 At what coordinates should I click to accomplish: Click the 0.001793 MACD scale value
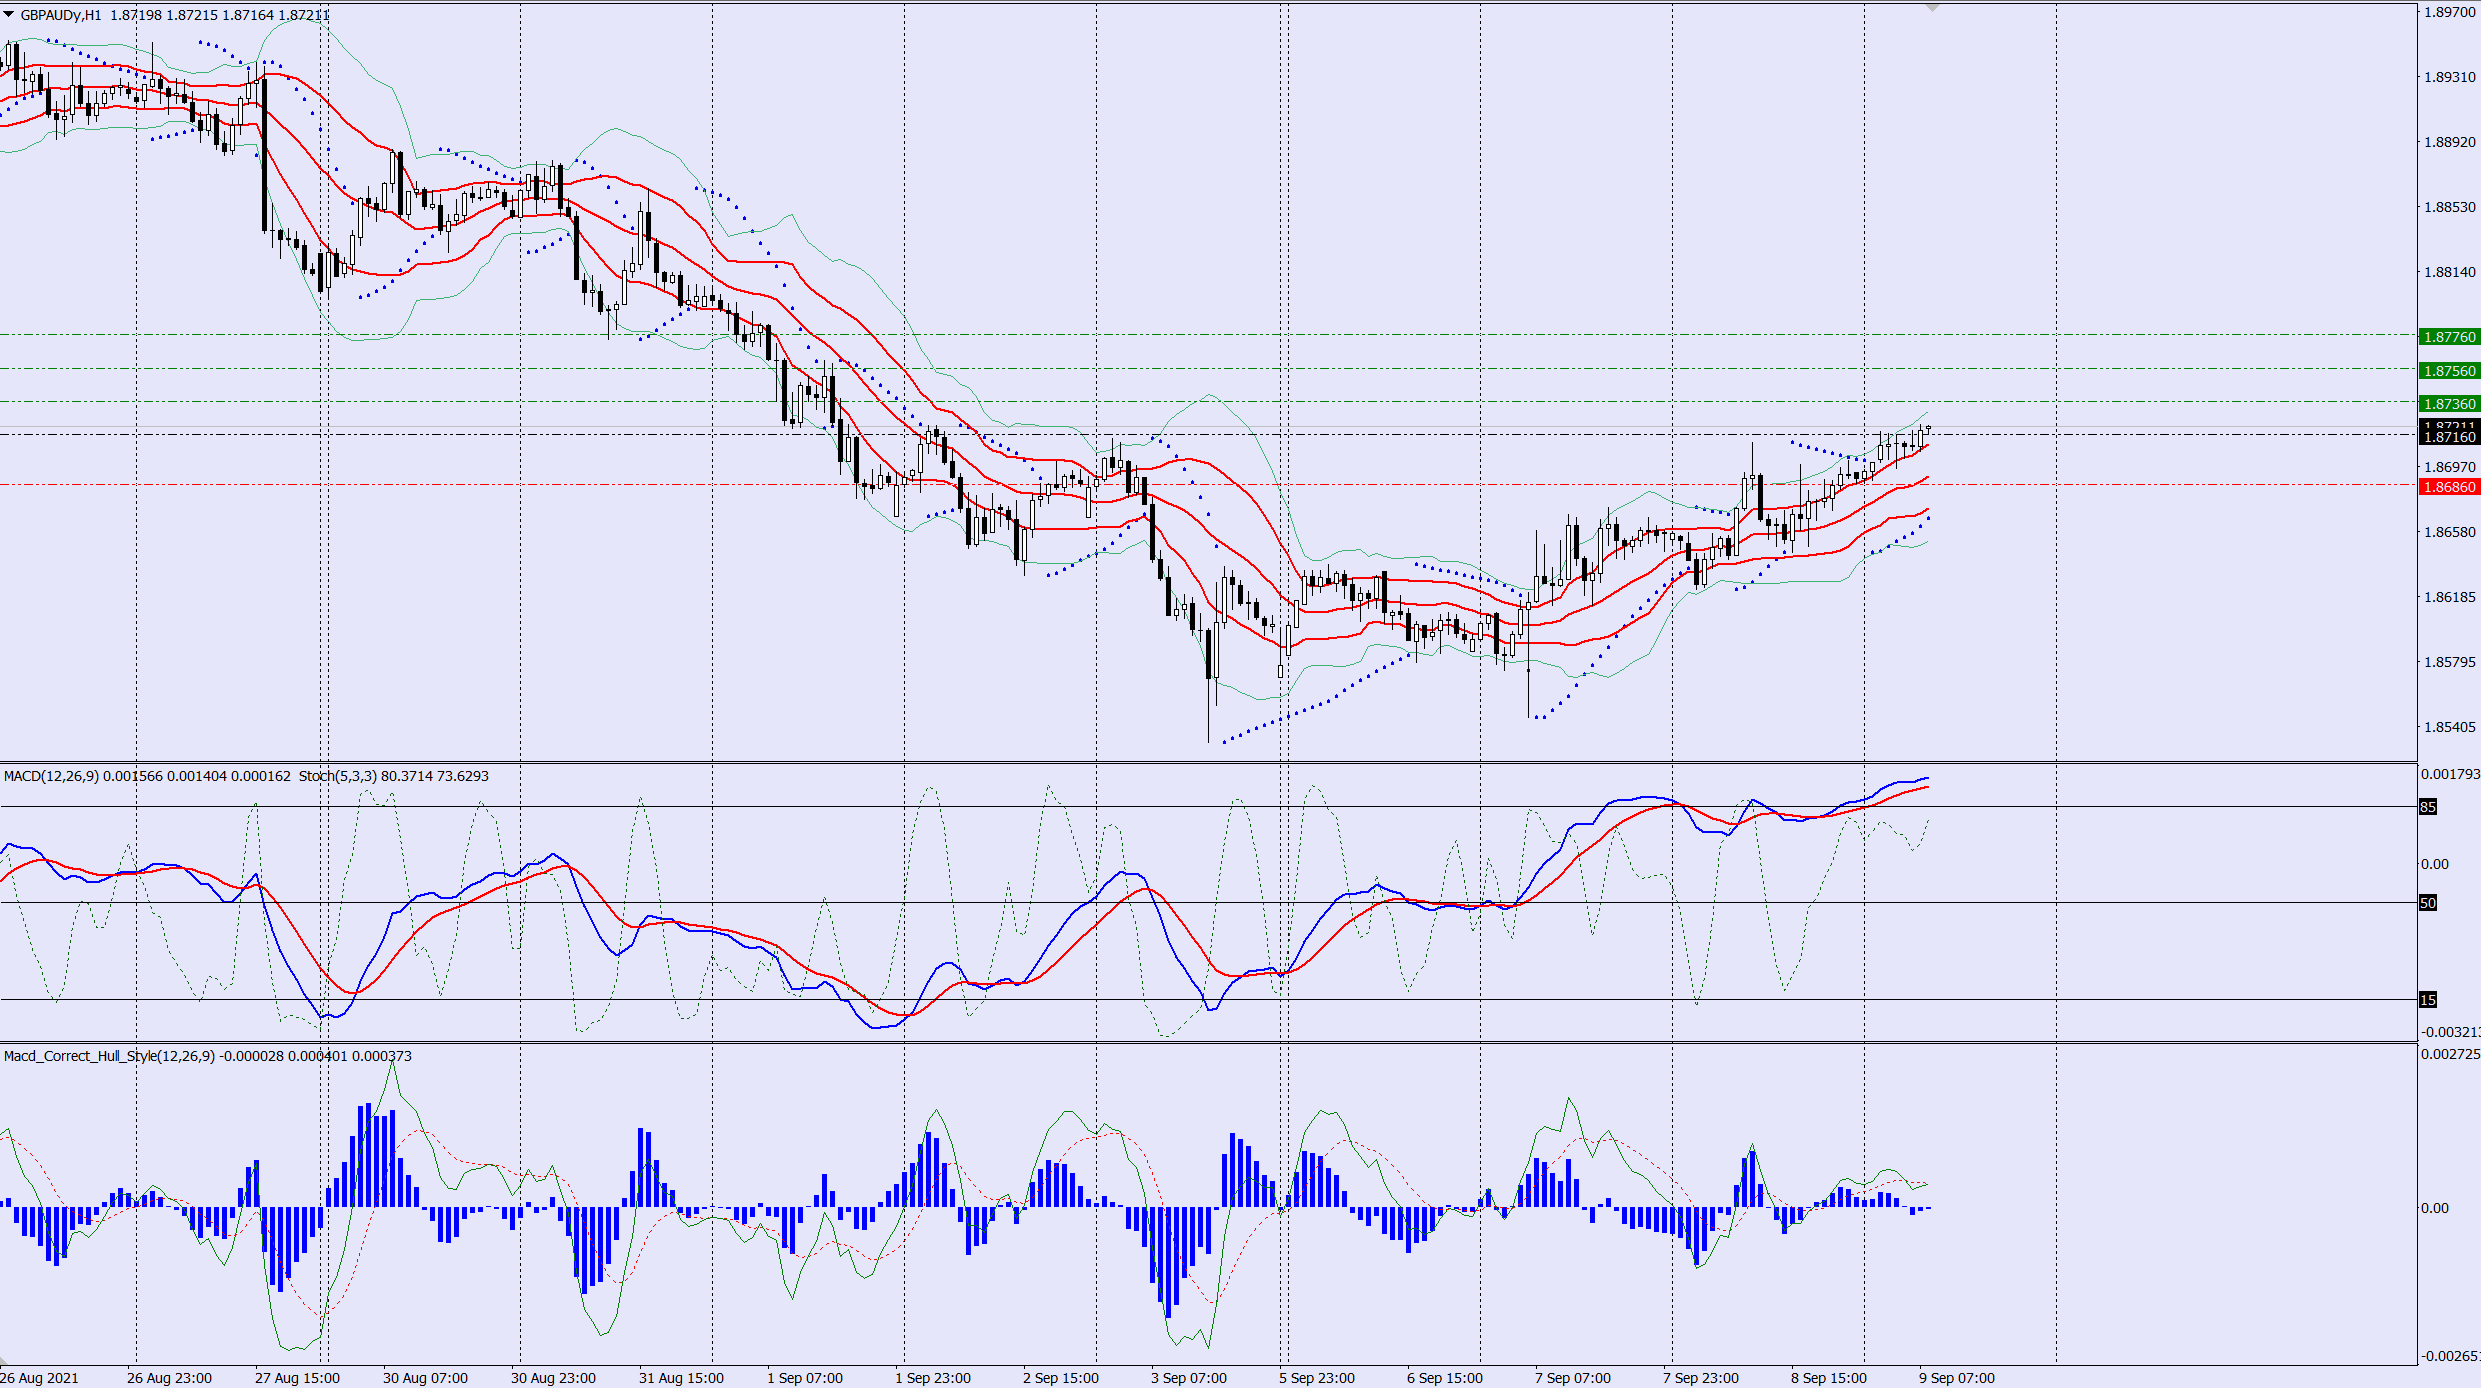(2450, 774)
